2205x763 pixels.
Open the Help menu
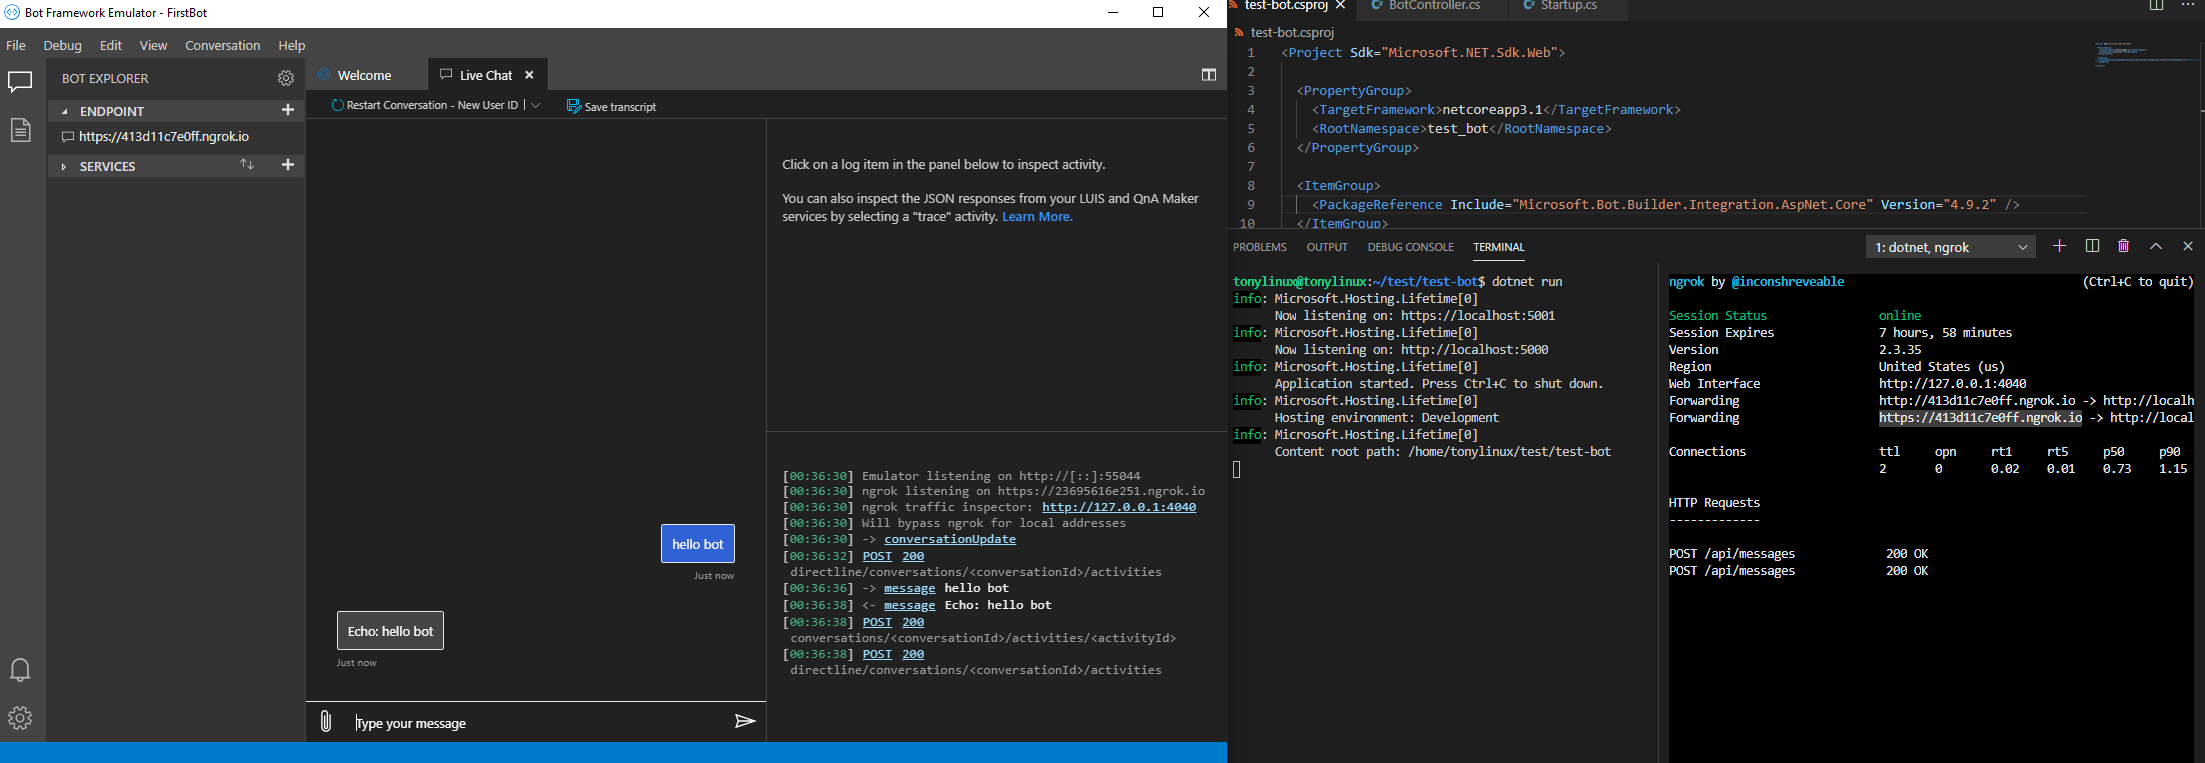(x=292, y=45)
